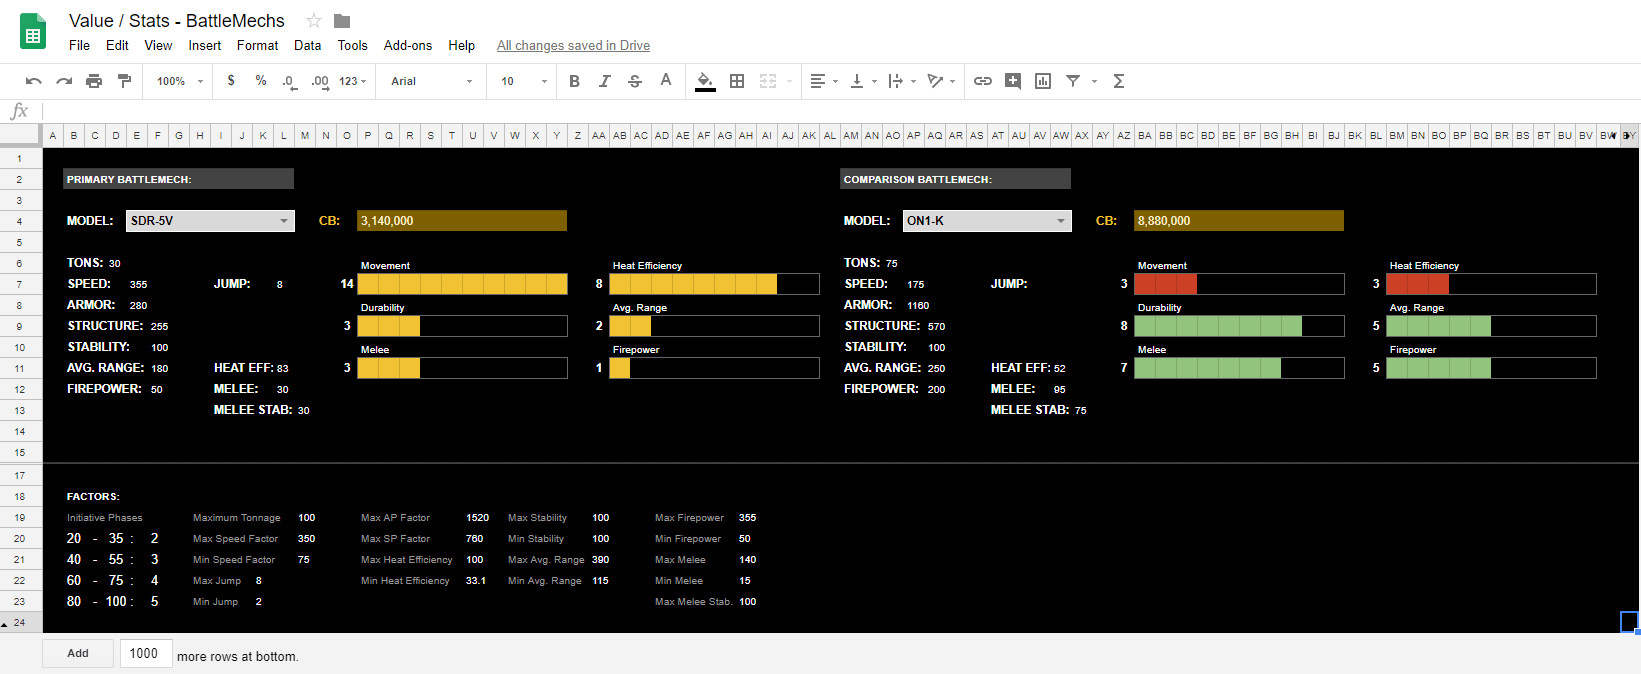
Task: Open Text rotation options
Action: pyautogui.click(x=941, y=81)
